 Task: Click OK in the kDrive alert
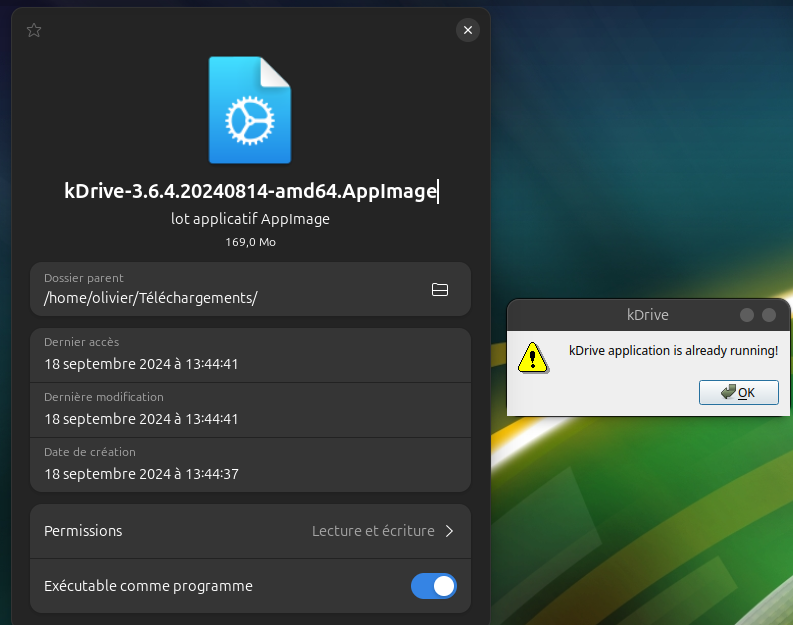pyautogui.click(x=738, y=392)
